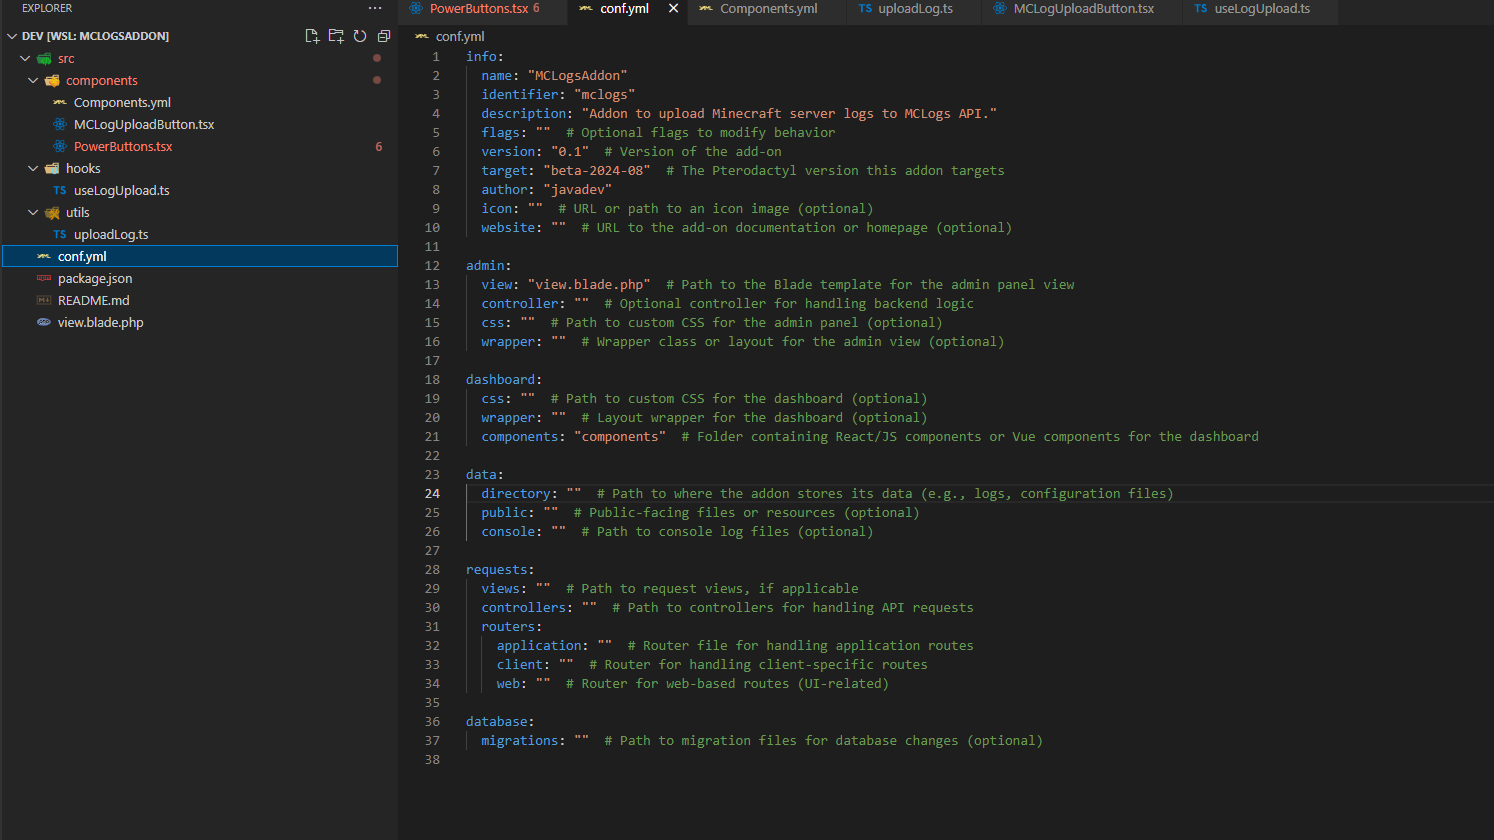Click the hooks folder icon
1494x840 pixels.
tap(52, 168)
